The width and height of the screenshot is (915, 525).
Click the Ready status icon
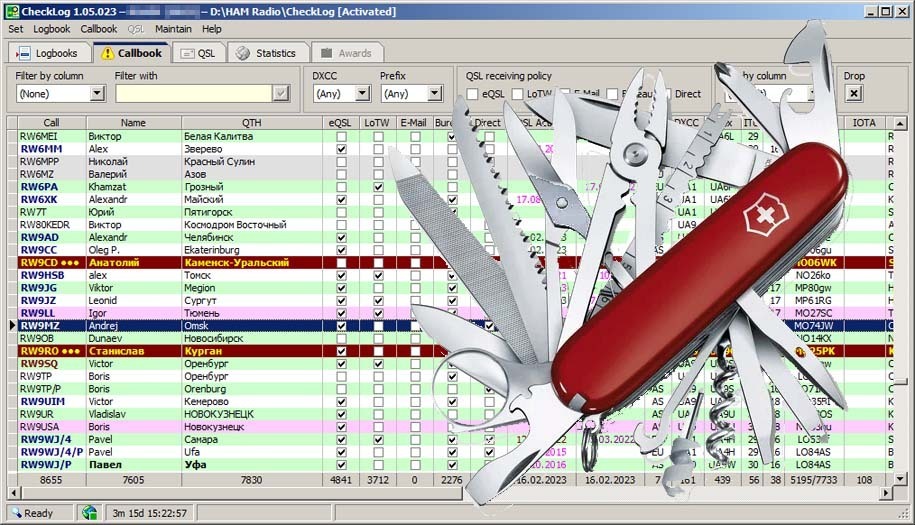click(x=16, y=513)
